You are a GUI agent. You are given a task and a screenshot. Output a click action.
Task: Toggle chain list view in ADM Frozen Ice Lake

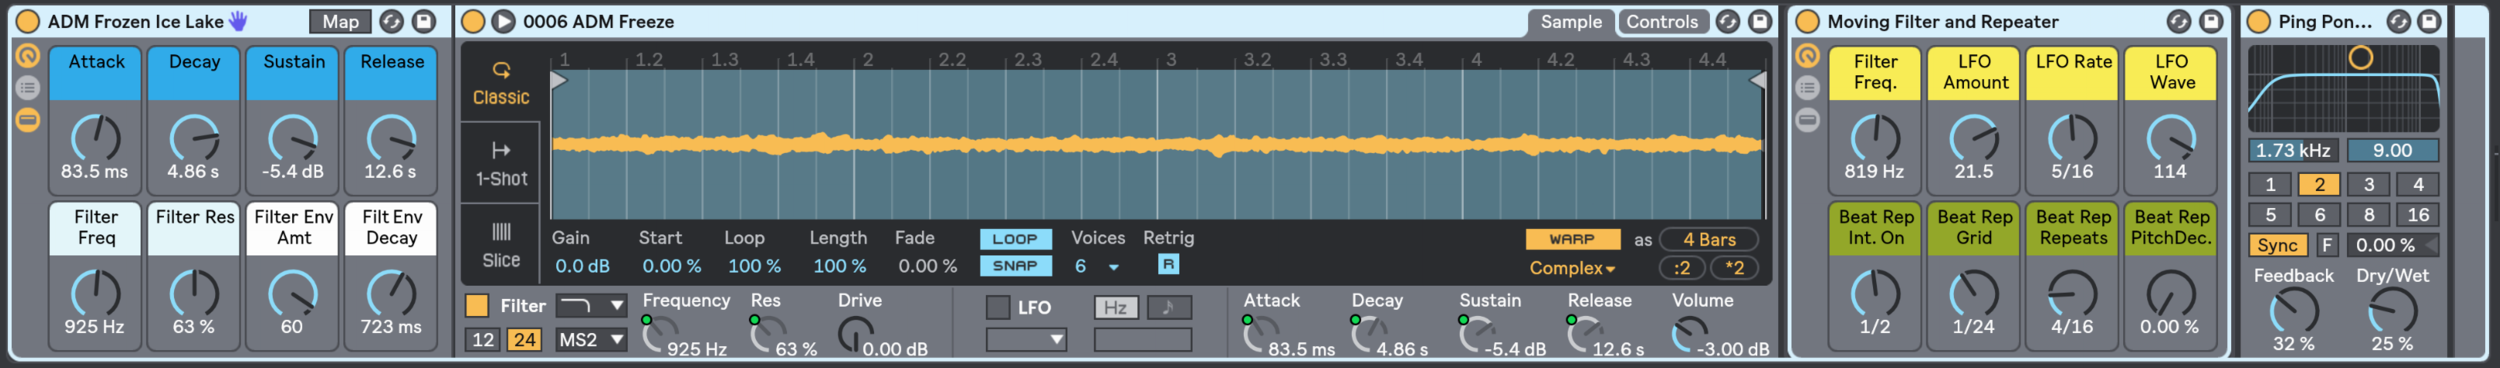(28, 88)
